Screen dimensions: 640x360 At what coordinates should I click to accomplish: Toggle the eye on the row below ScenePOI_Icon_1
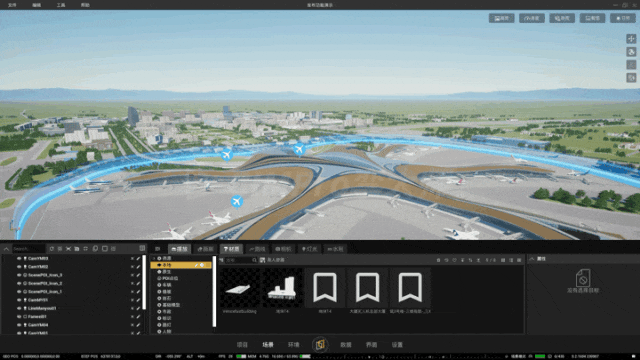(19, 300)
